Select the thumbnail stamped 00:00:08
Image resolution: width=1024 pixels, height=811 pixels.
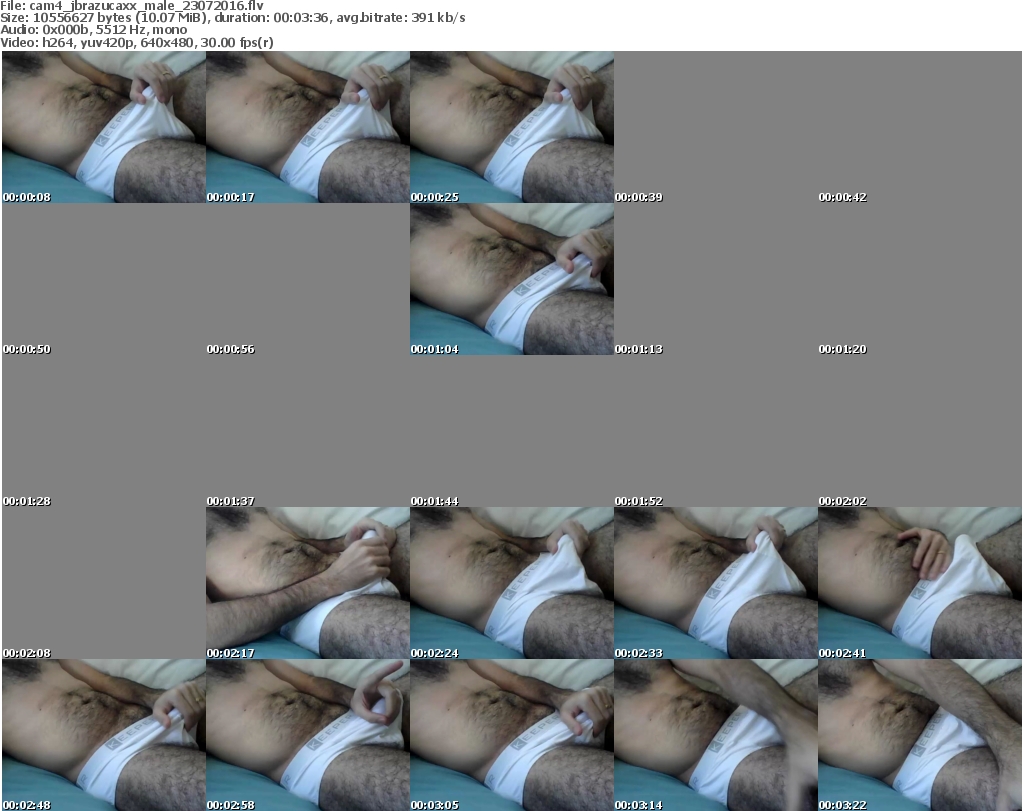(104, 127)
